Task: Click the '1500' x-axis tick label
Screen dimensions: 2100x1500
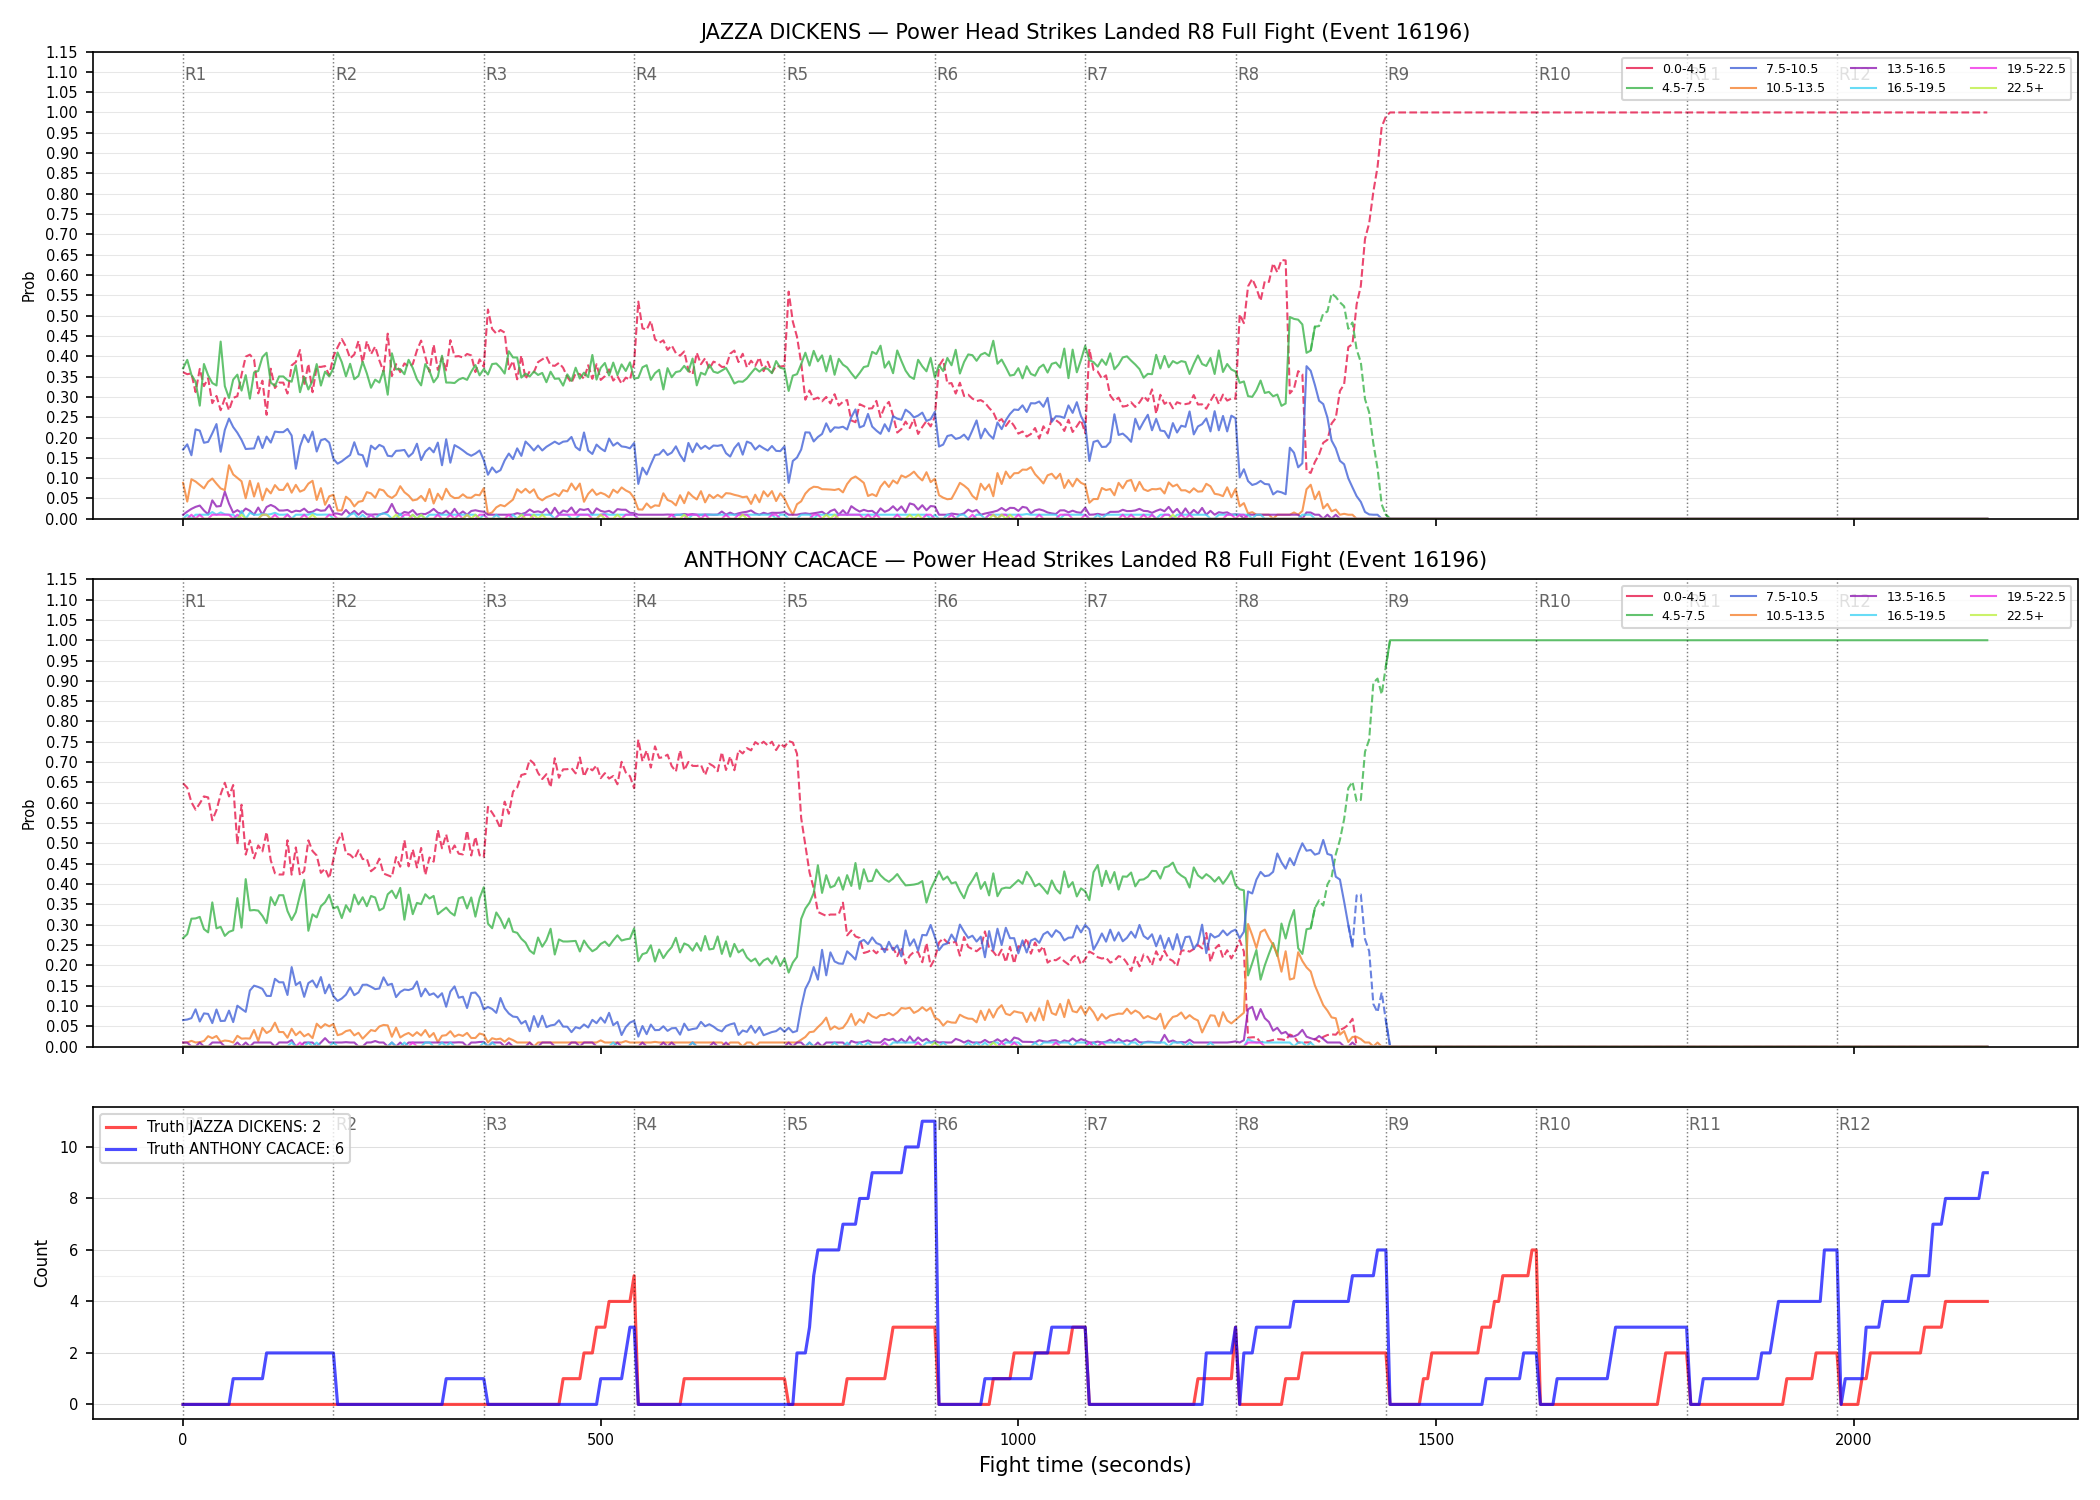Action: (x=1436, y=1439)
